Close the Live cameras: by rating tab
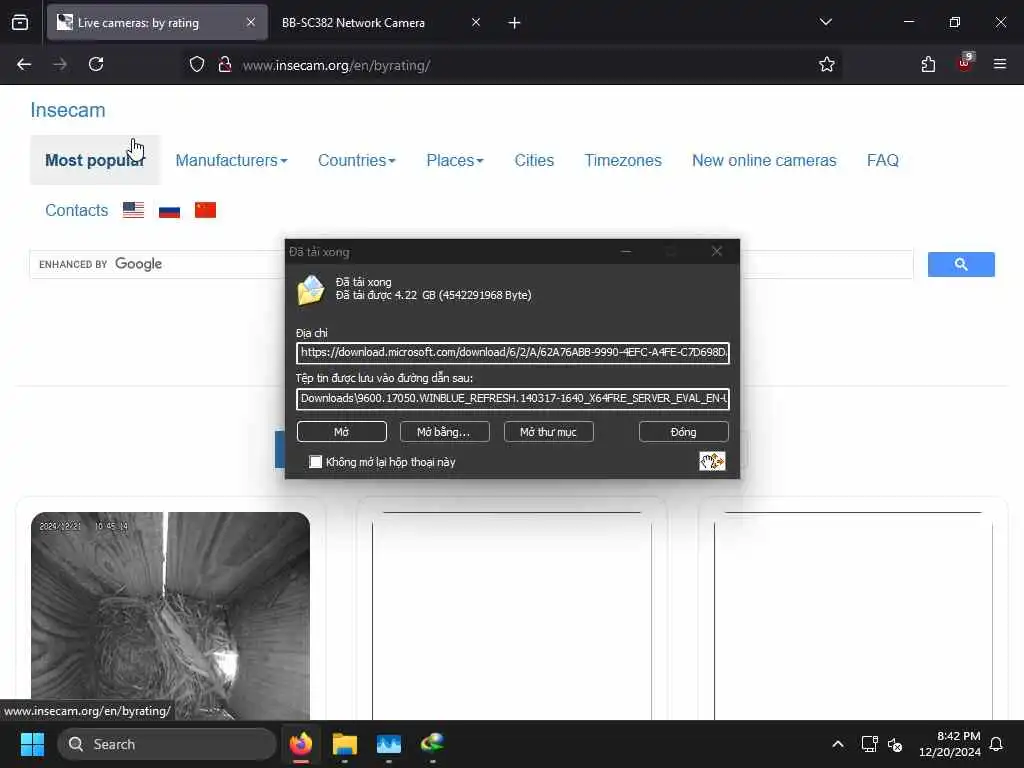1024x768 pixels. click(x=251, y=22)
